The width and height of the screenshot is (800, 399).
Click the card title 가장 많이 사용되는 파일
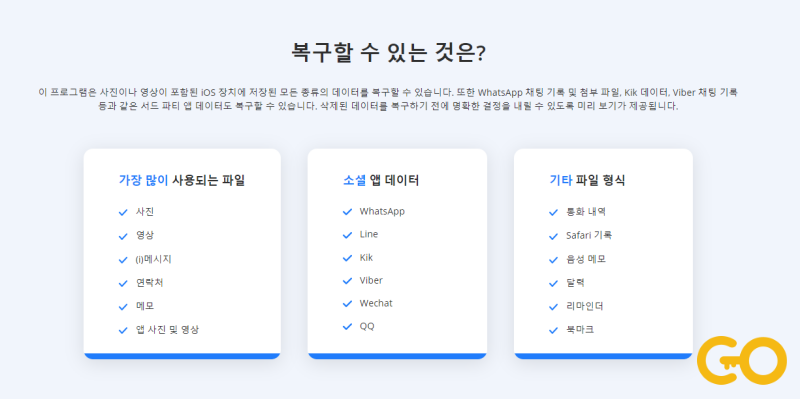pos(182,180)
